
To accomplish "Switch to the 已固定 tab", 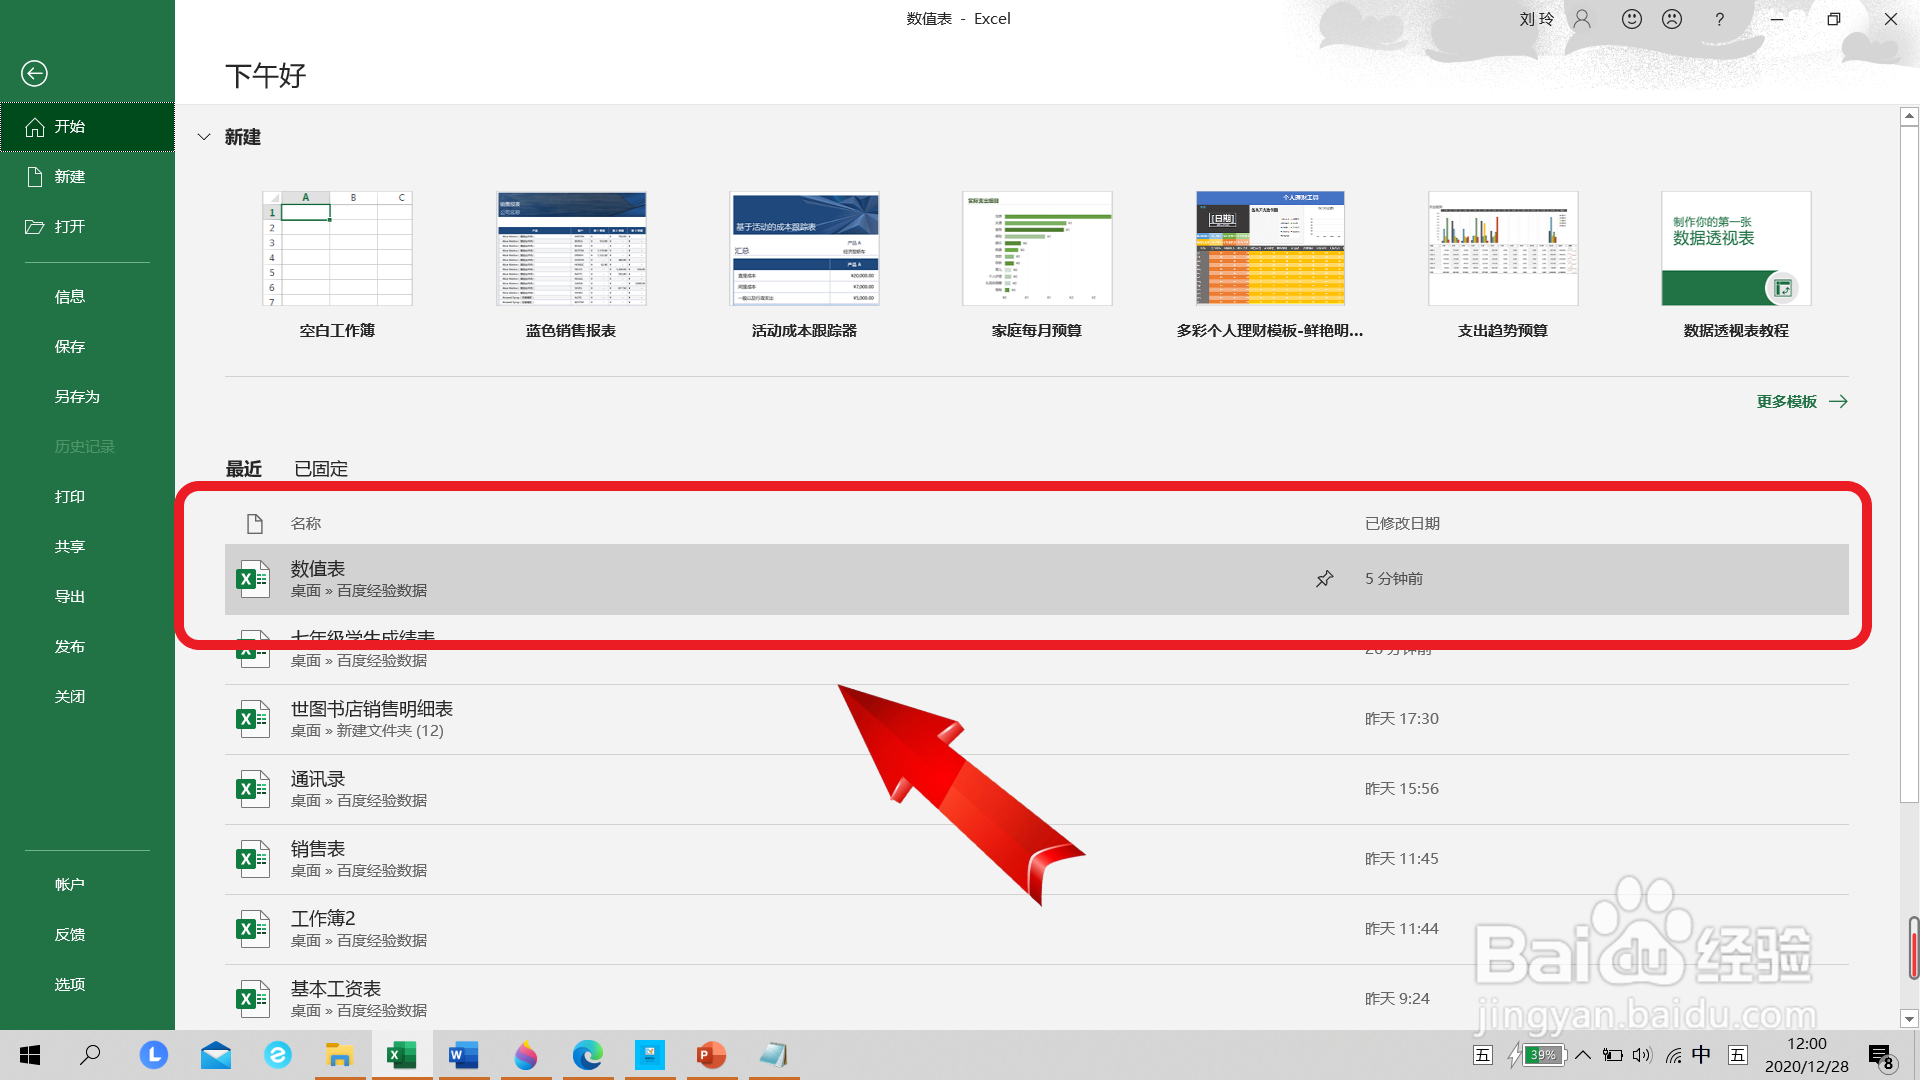I will pyautogui.click(x=321, y=469).
